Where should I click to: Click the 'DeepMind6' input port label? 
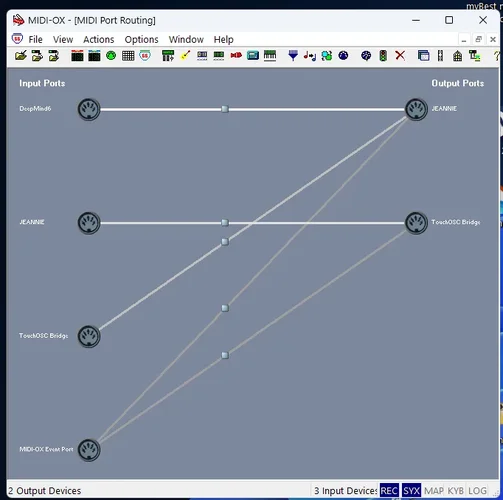[x=35, y=109]
